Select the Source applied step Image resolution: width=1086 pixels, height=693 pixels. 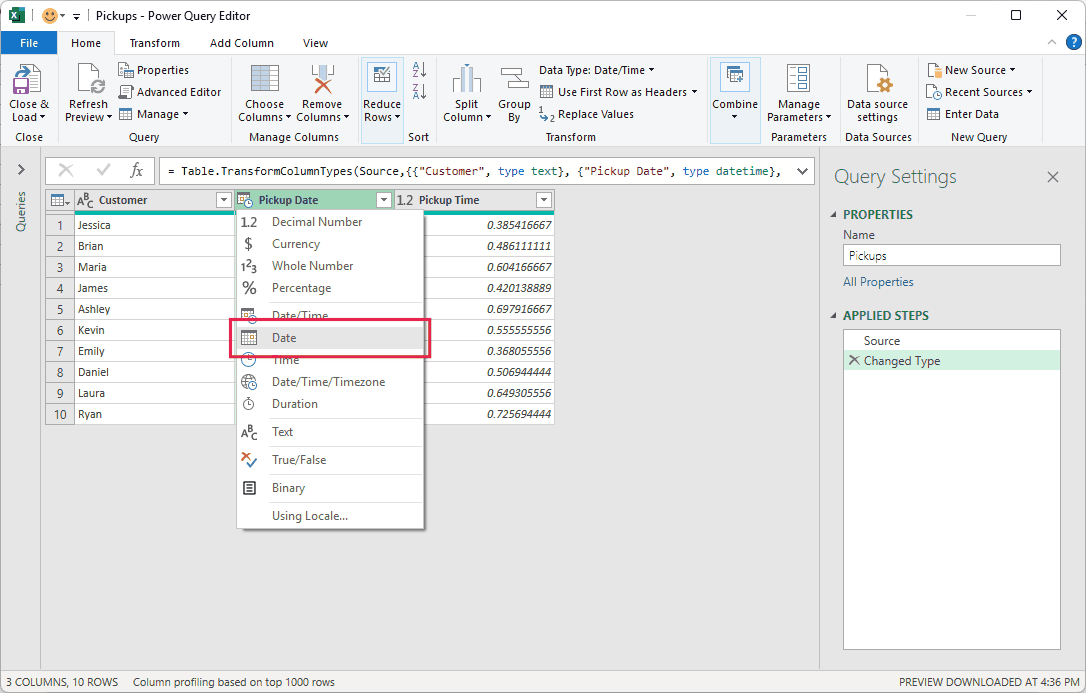952,341
